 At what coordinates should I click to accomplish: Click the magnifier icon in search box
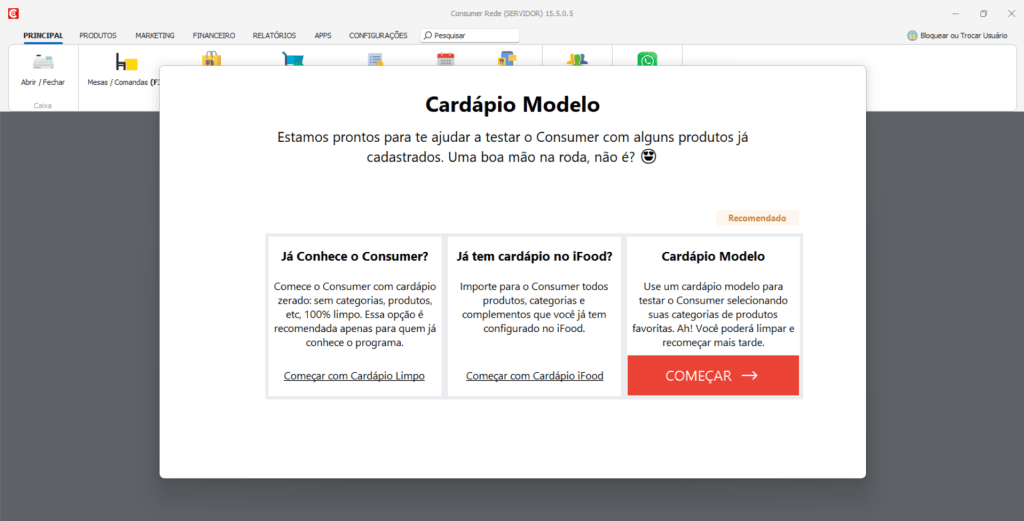tap(428, 35)
